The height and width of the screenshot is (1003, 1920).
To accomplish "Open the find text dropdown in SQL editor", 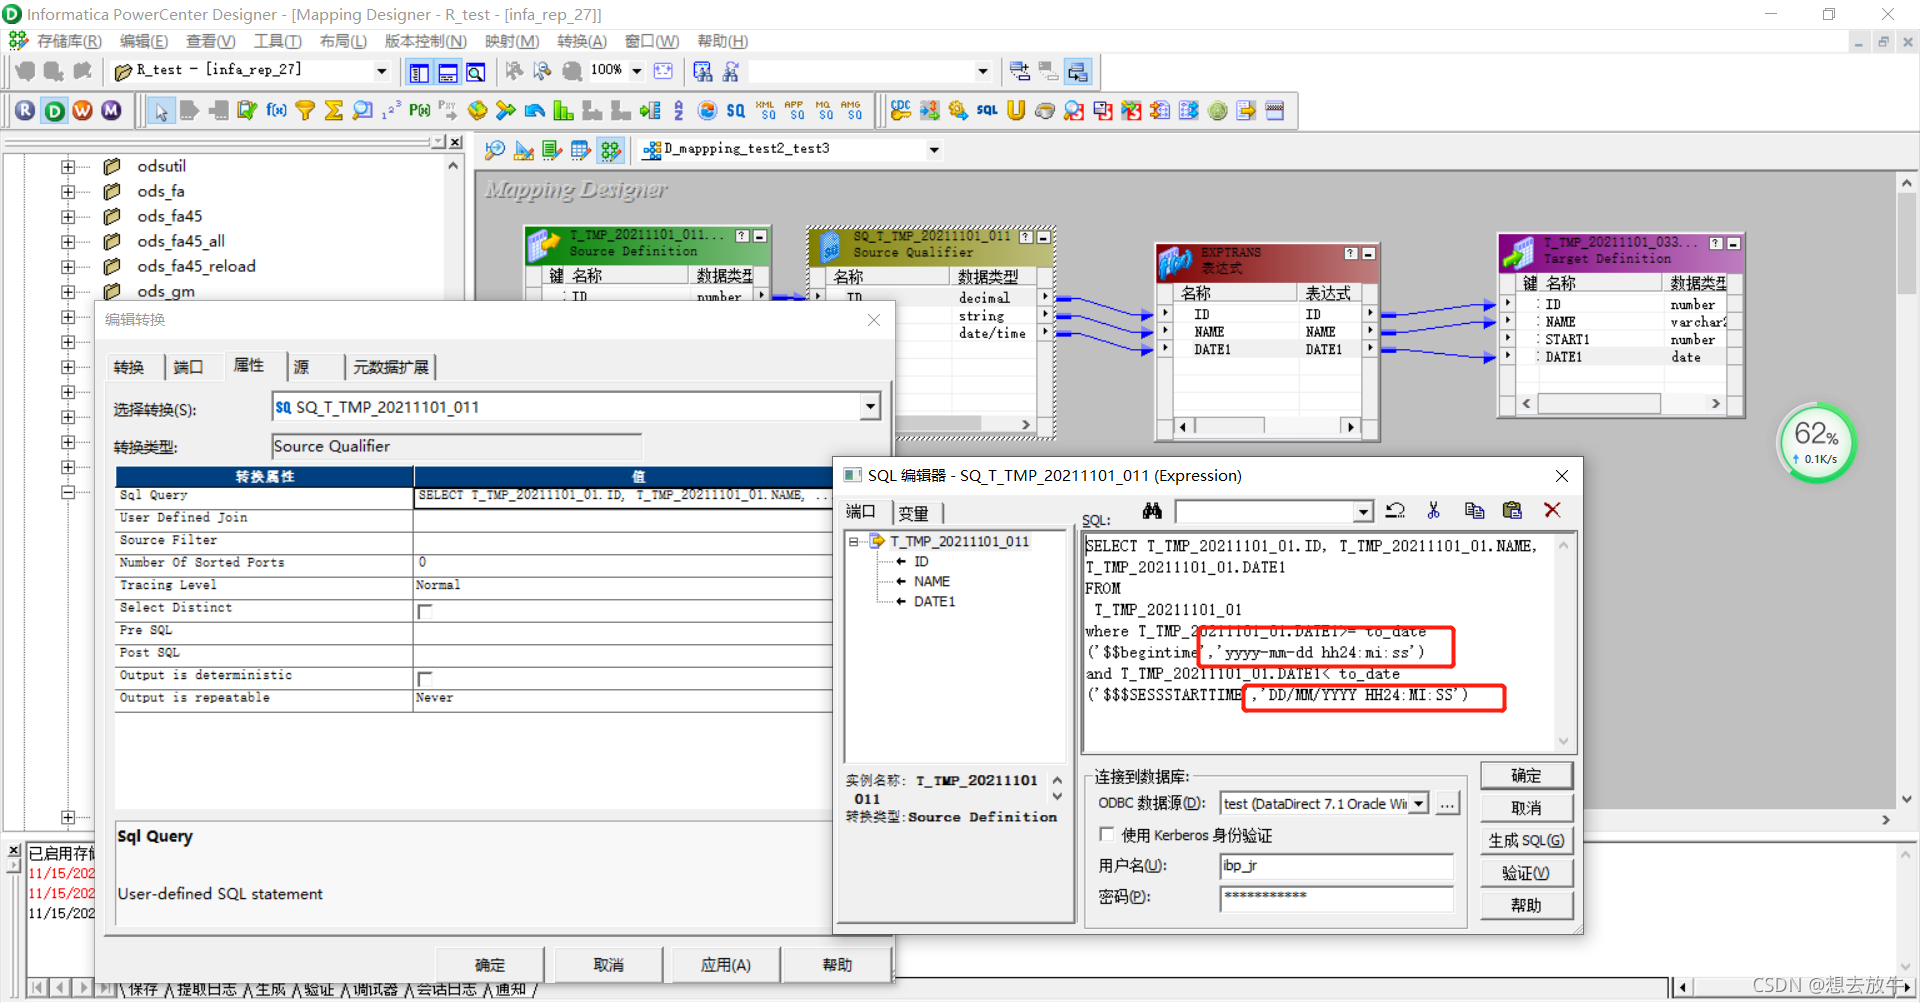I will pos(1362,512).
